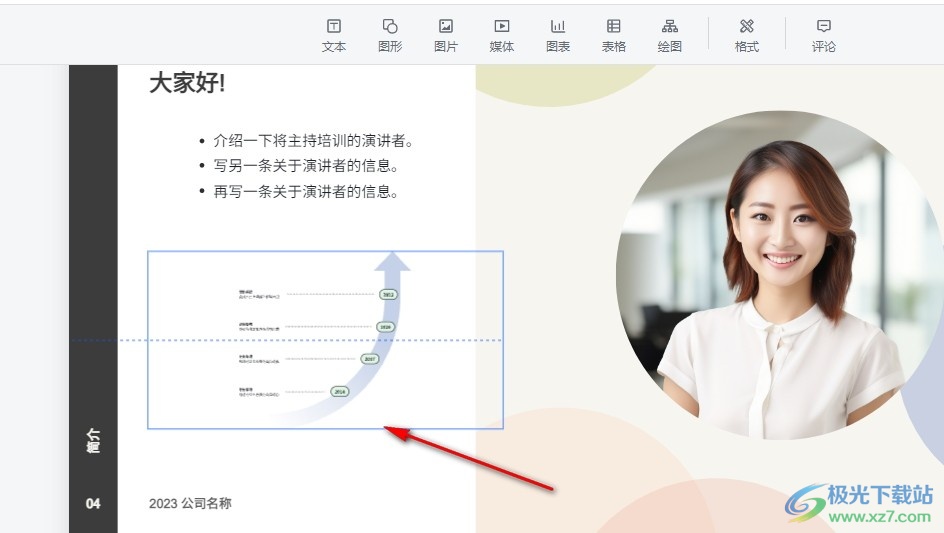
Task: Insert a chart with 图表
Action: (557, 36)
